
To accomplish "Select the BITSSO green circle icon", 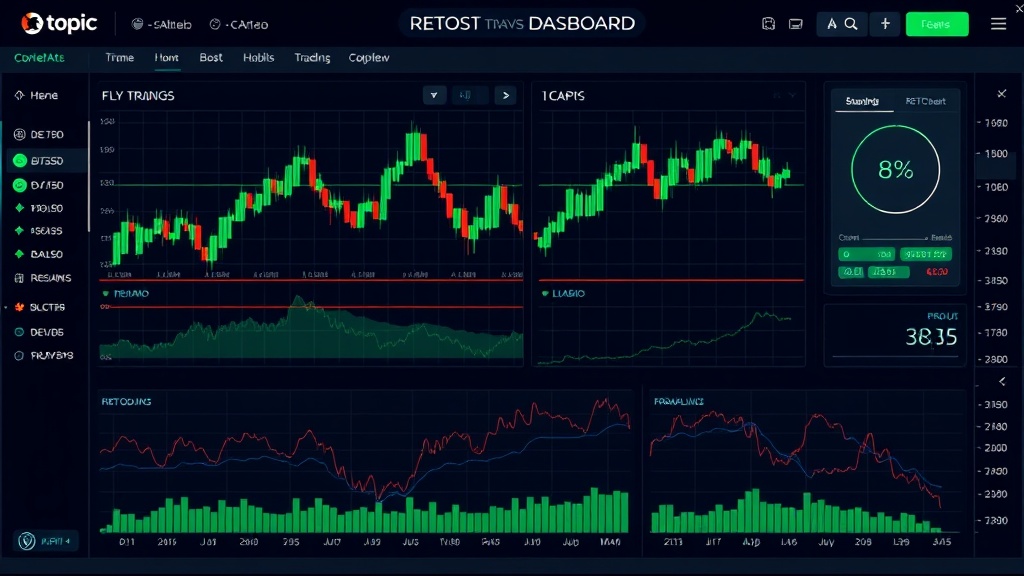I will coord(20,161).
